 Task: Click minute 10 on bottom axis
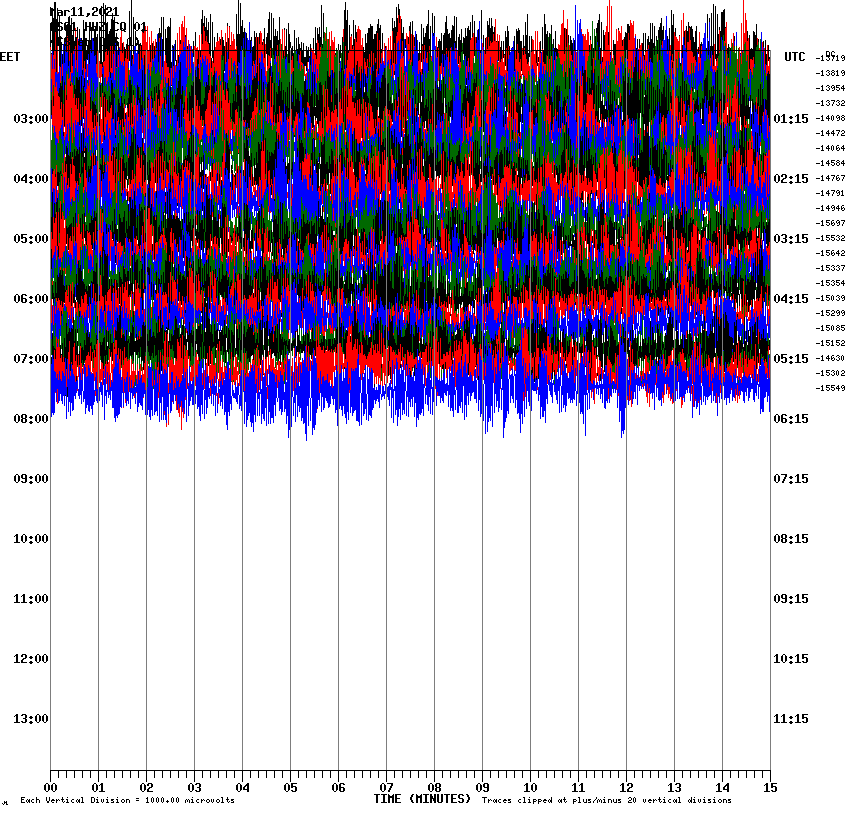pyautogui.click(x=530, y=787)
